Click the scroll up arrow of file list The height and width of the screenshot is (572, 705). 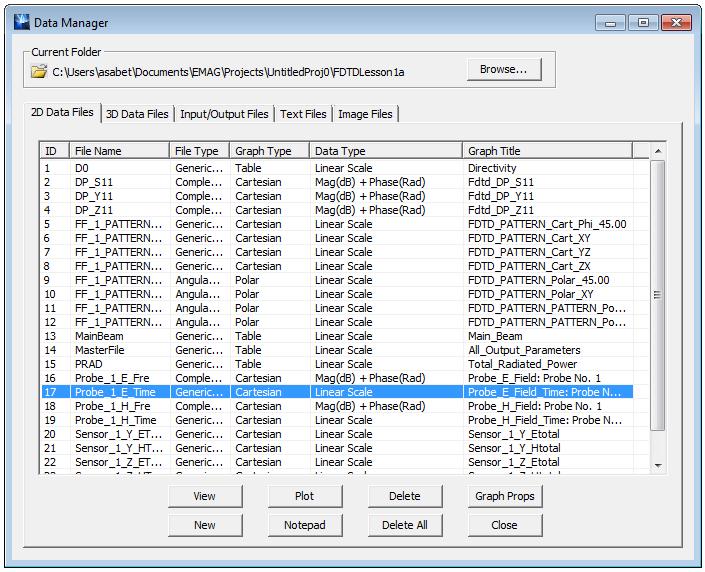click(657, 151)
